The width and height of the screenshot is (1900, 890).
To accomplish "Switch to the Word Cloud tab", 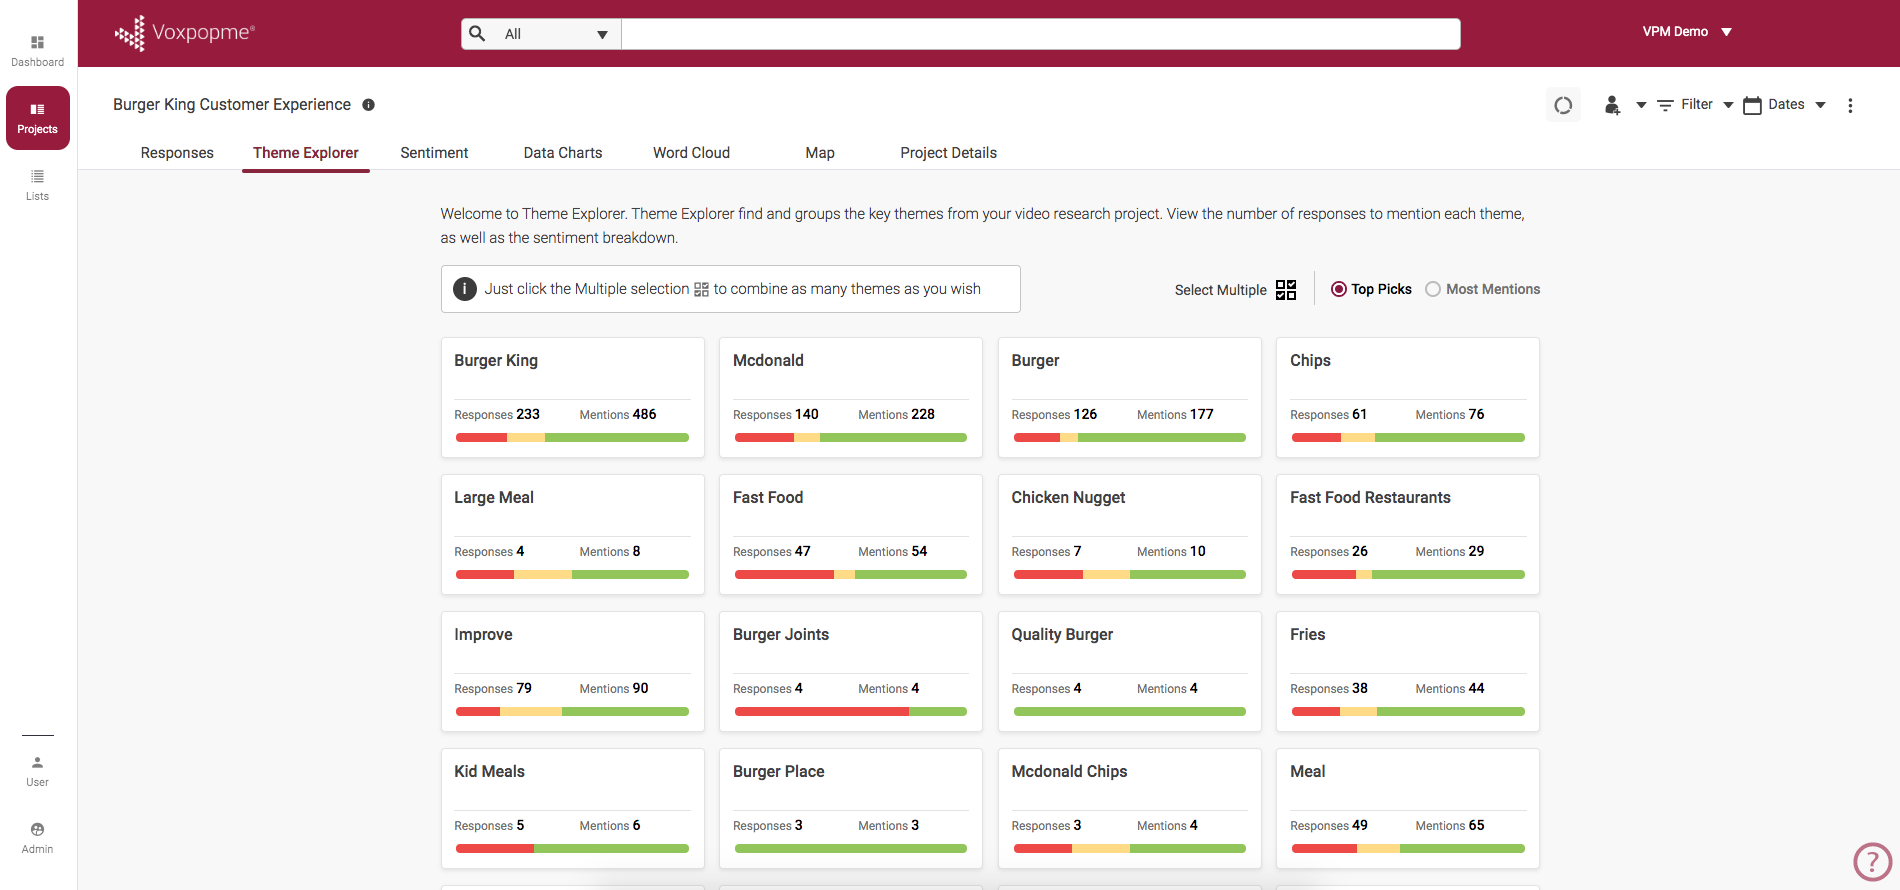I will (691, 153).
